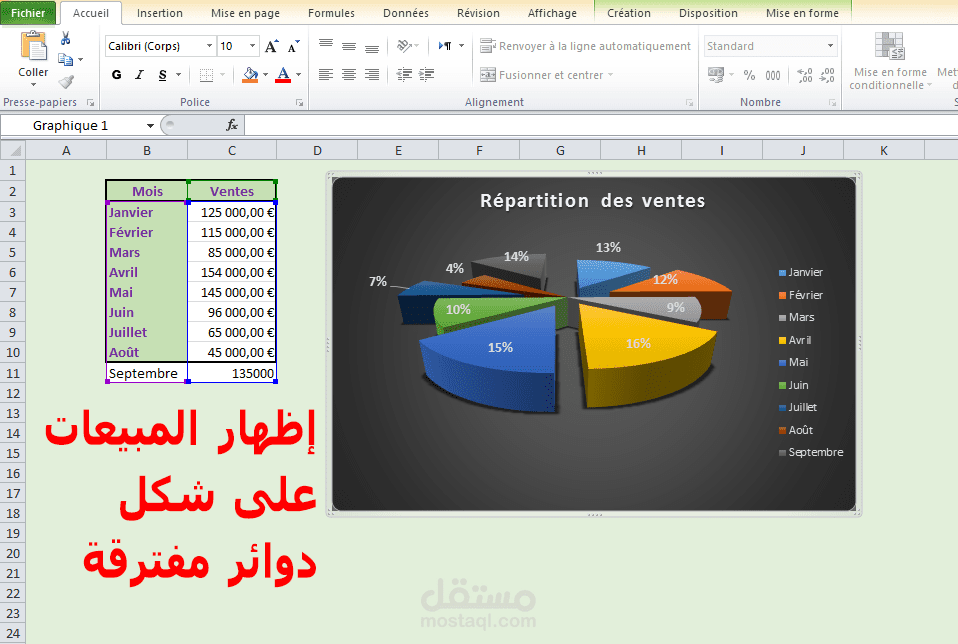The image size is (958, 644).
Task: Switch to the Mise en page tab
Action: pos(245,13)
